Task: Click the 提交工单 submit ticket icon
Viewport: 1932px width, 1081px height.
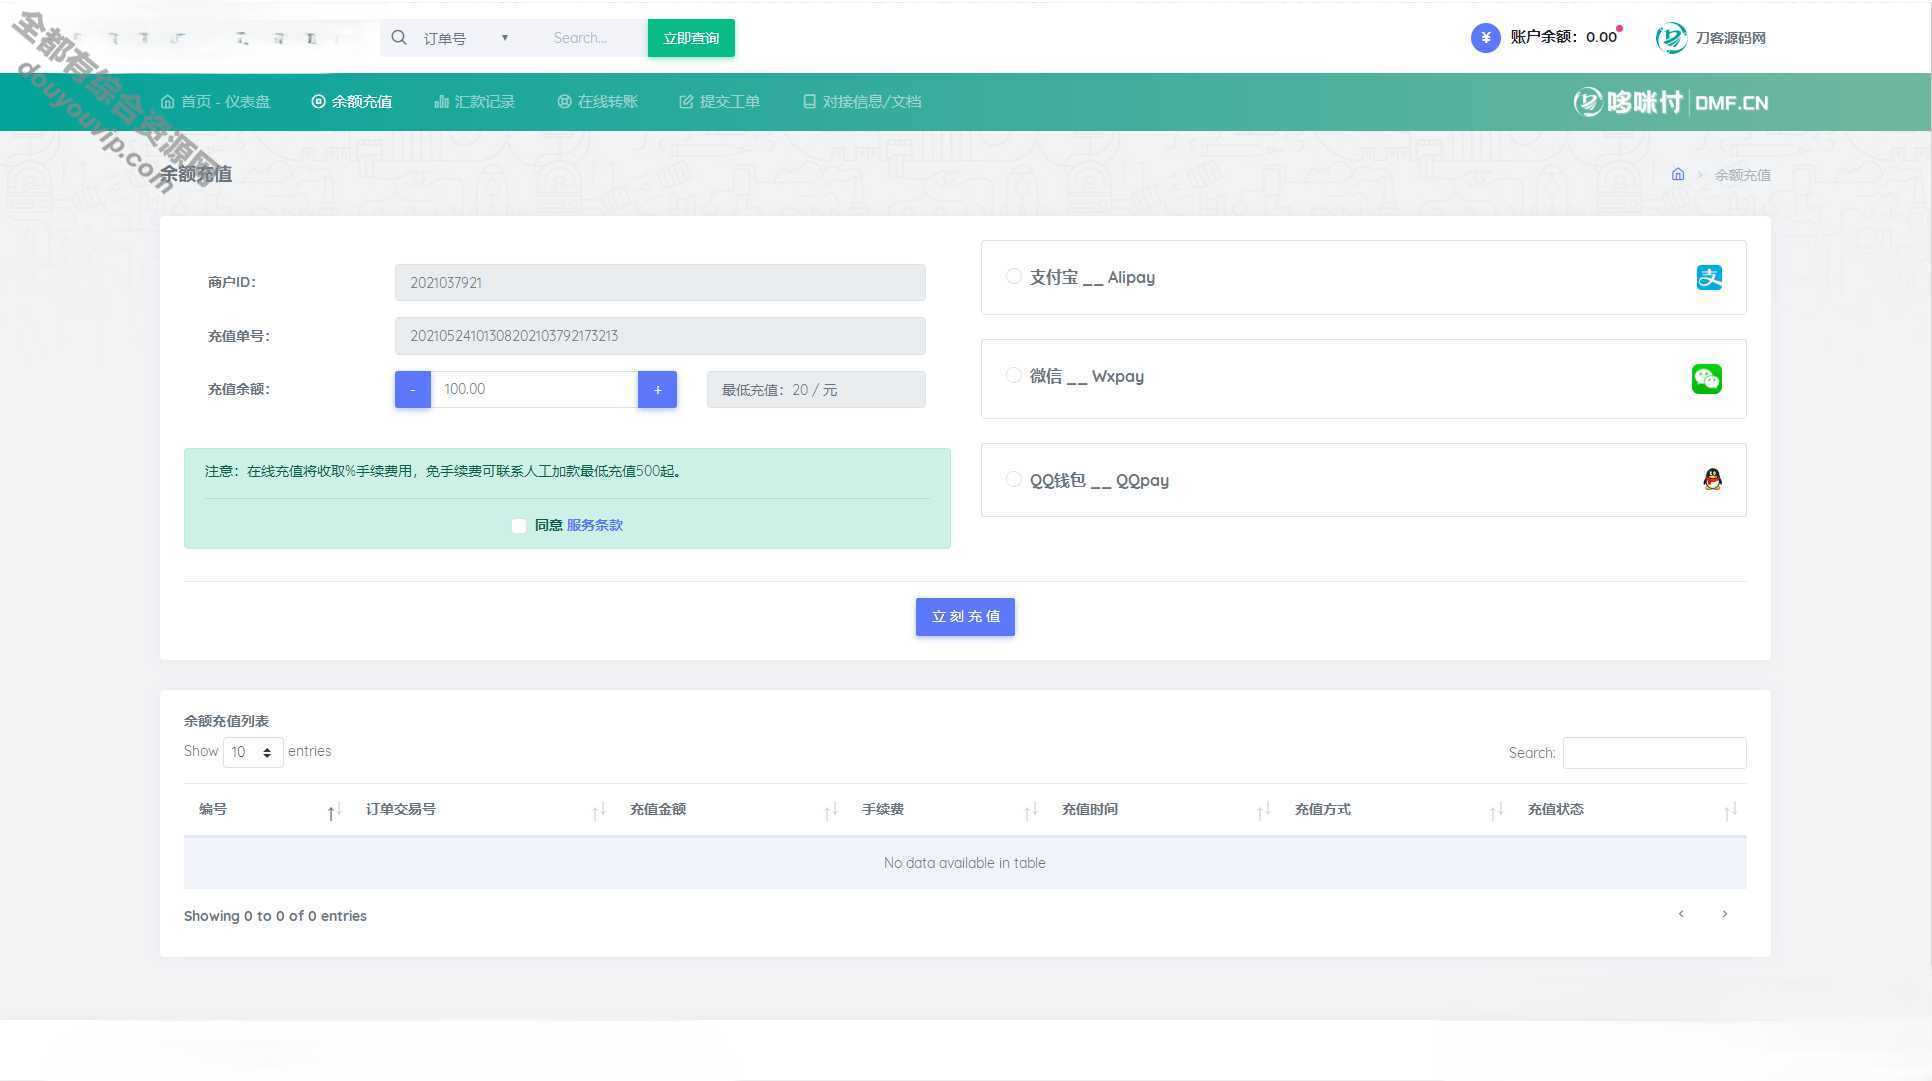Action: tap(687, 101)
